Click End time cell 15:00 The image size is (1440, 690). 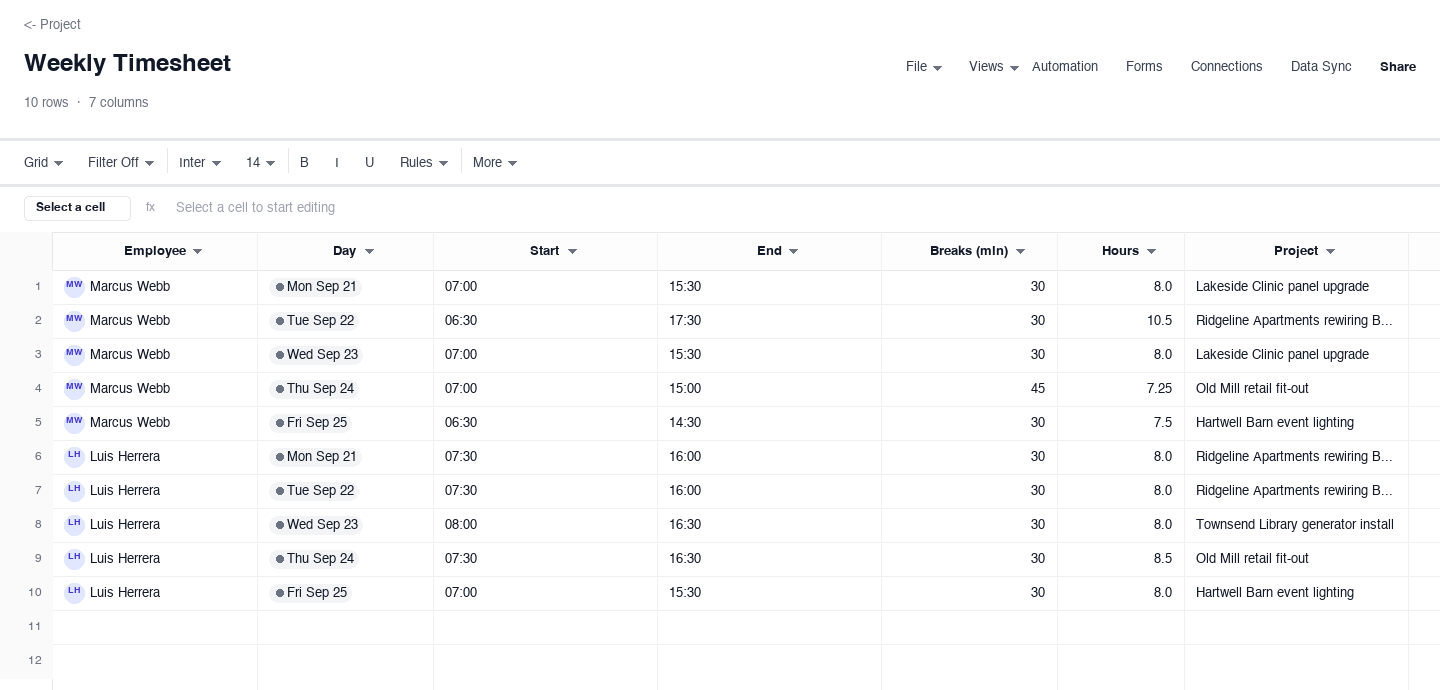(769, 389)
